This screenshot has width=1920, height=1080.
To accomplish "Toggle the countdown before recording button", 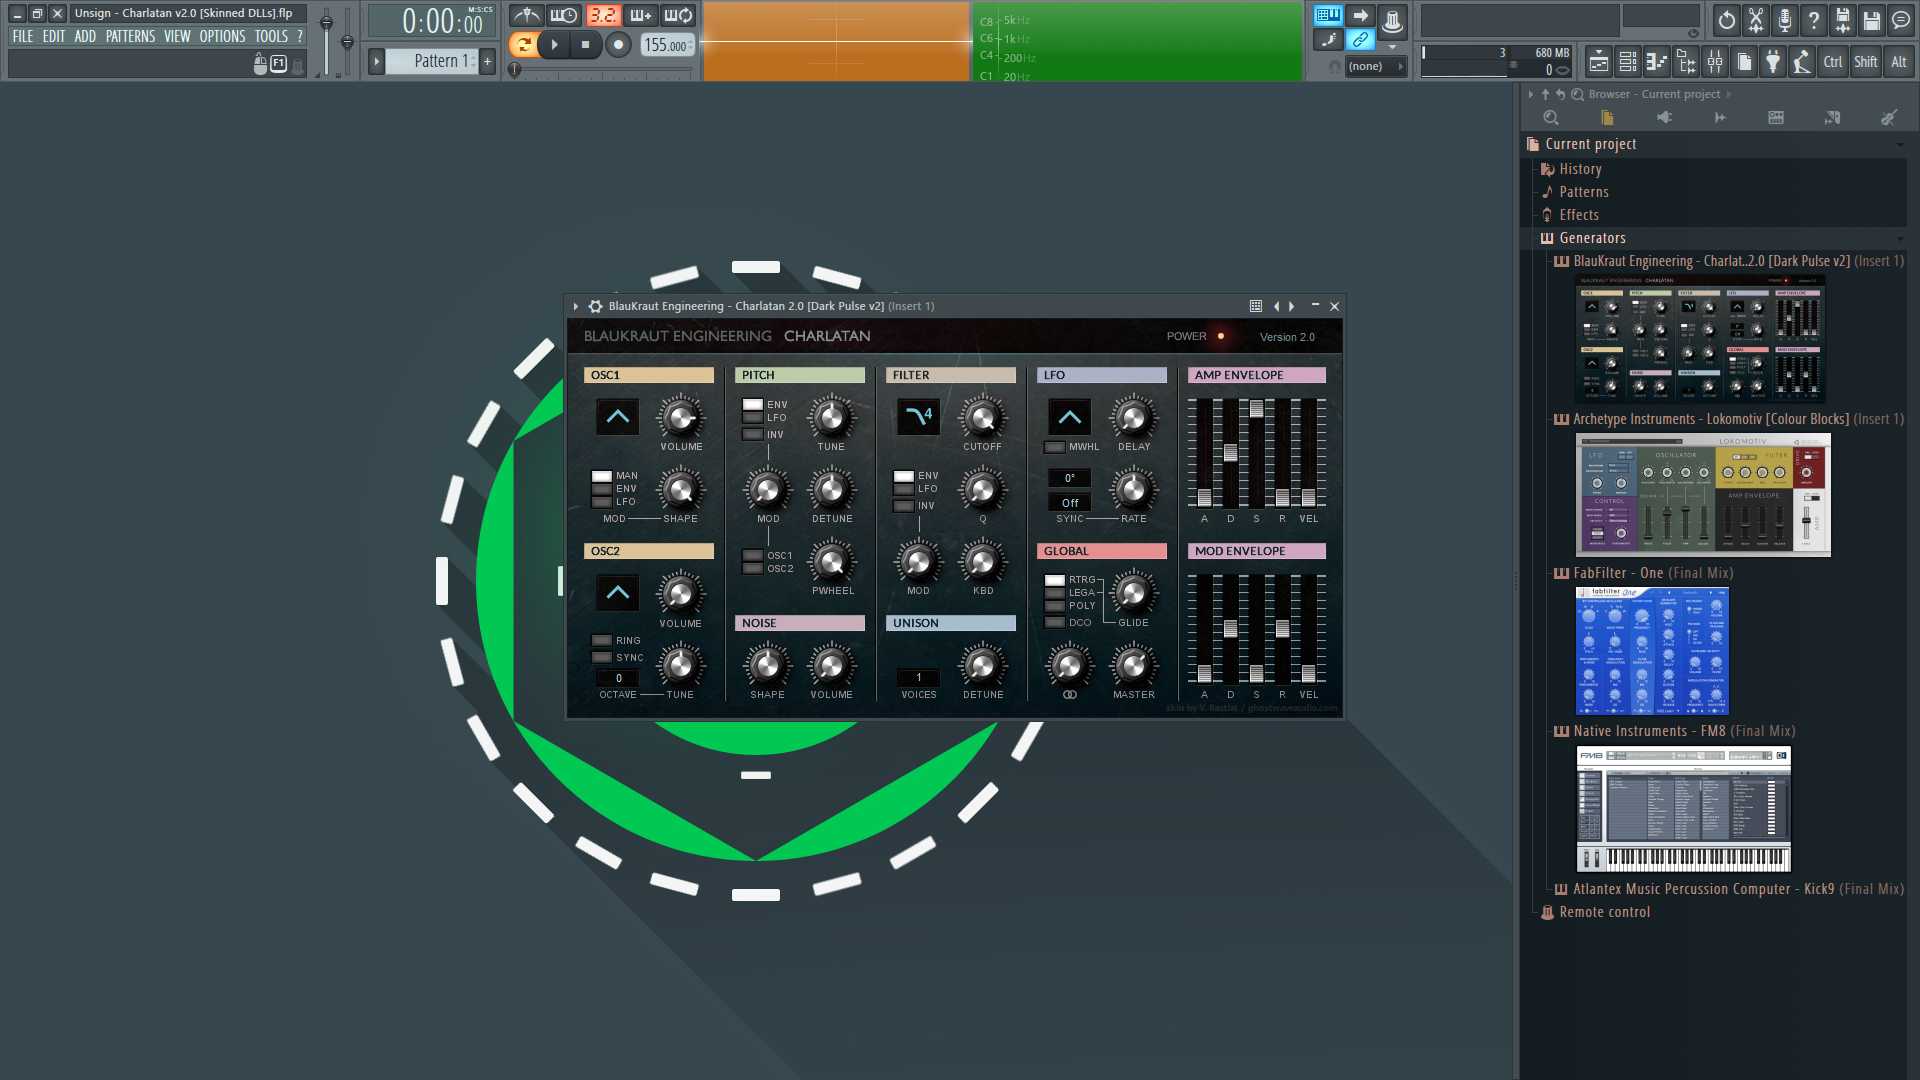I will (x=603, y=15).
